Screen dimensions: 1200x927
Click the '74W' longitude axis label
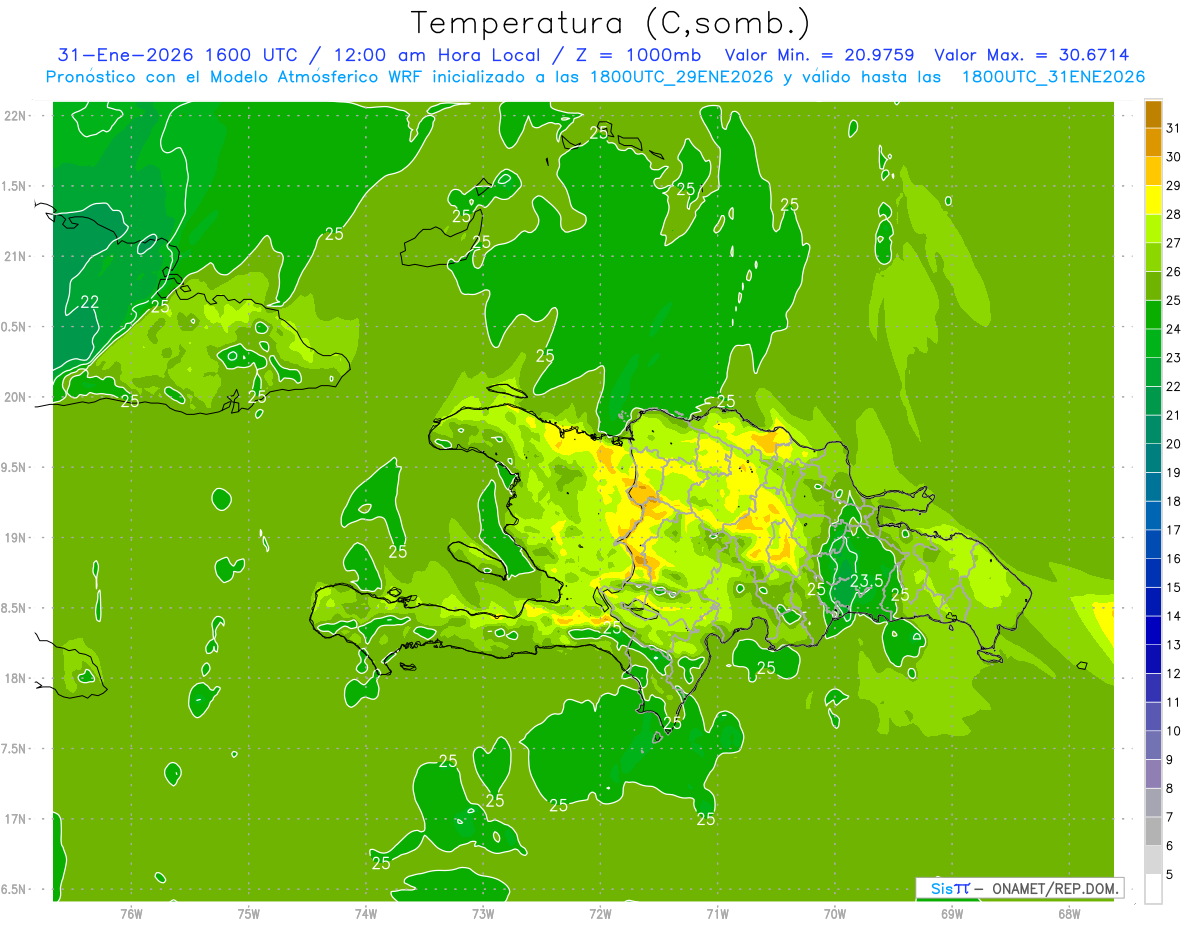366,914
